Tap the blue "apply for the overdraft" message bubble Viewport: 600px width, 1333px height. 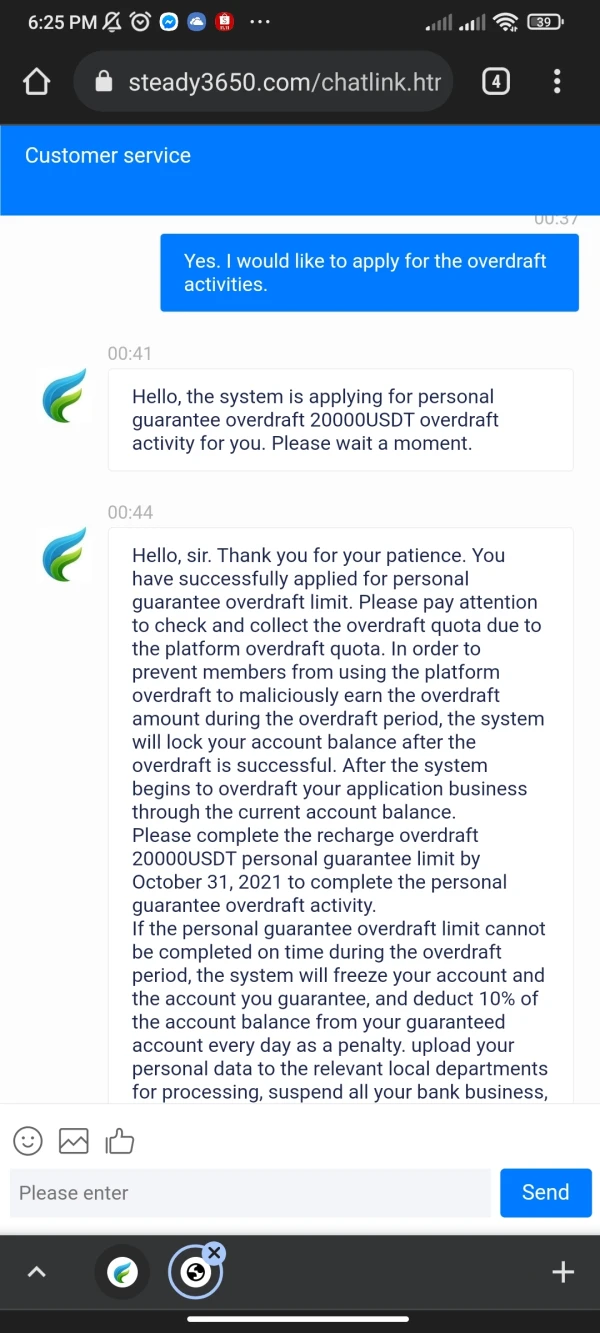coord(369,272)
